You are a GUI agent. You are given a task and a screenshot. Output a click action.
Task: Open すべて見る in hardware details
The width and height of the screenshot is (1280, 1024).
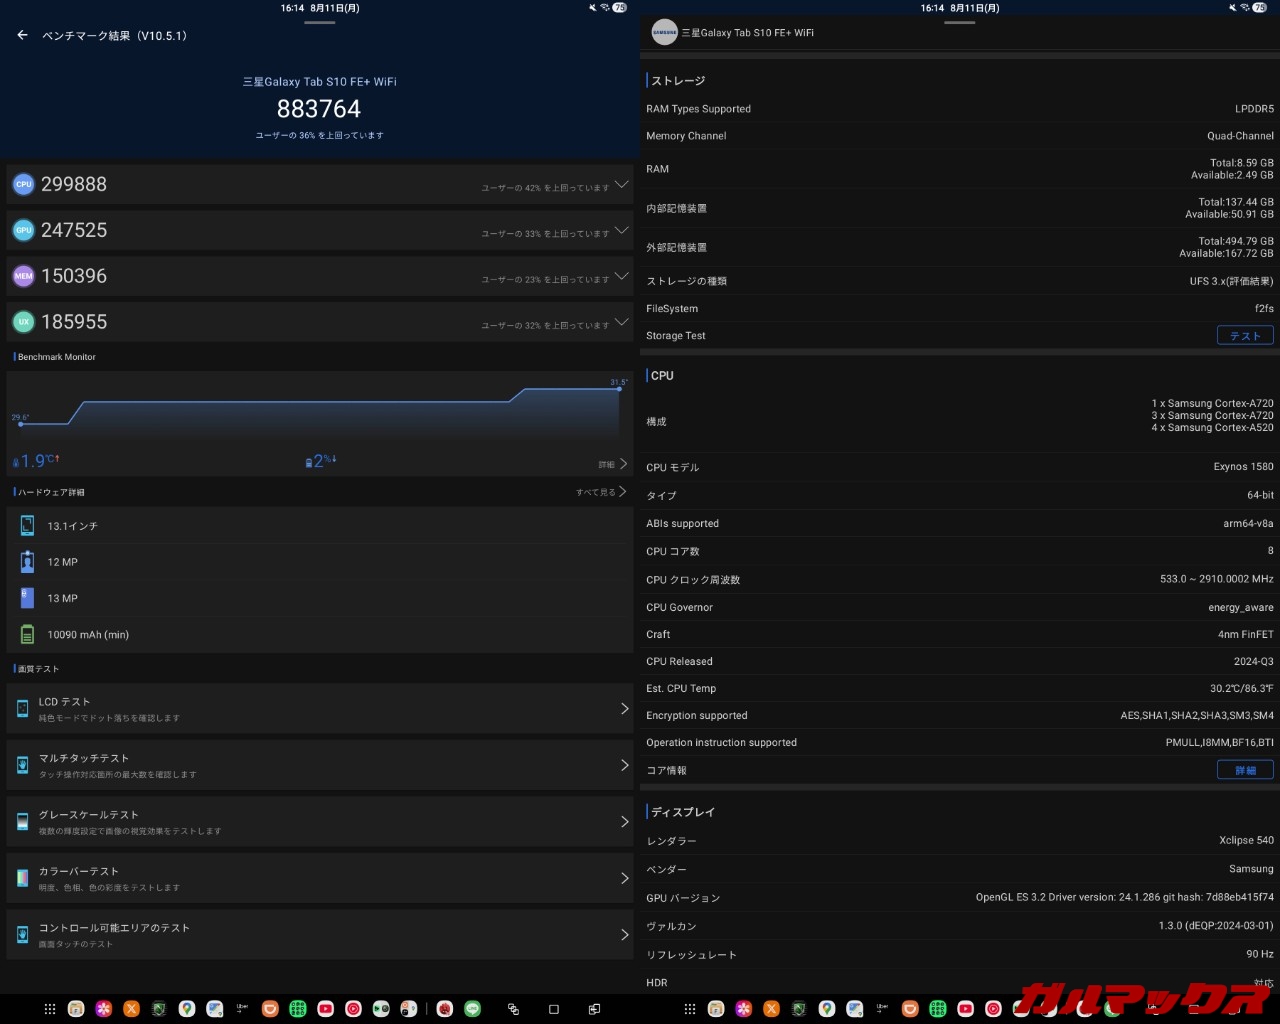click(601, 492)
